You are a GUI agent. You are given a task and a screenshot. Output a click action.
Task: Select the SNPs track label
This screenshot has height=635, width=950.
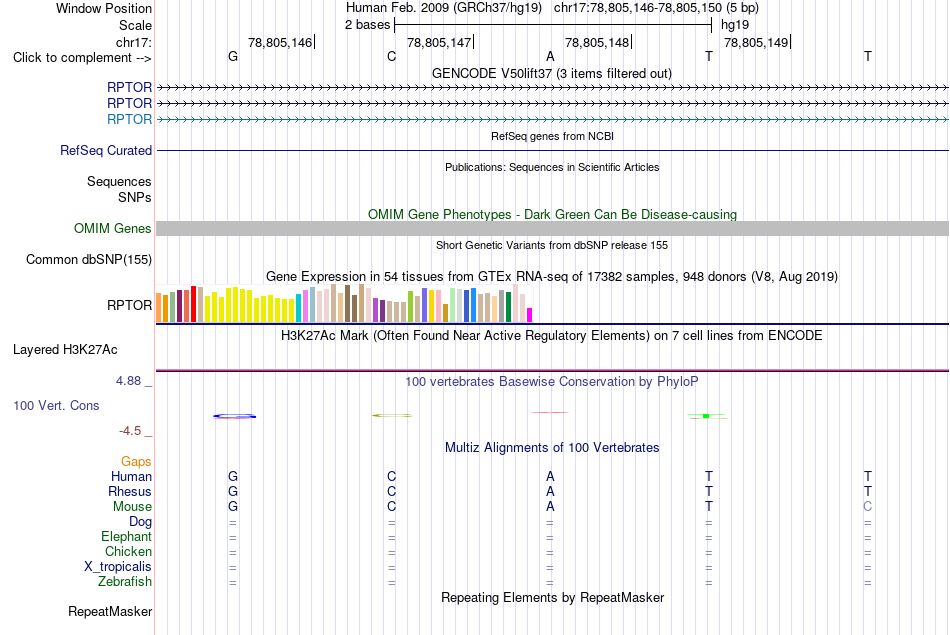tap(135, 197)
